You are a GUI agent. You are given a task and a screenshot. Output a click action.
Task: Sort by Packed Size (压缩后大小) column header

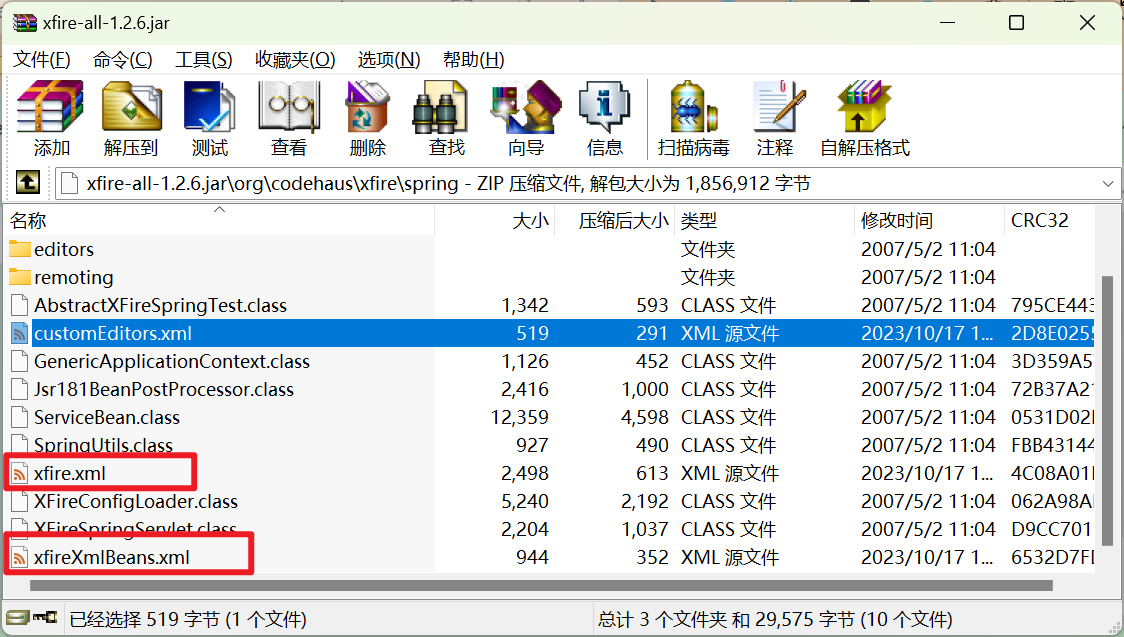tap(614, 220)
